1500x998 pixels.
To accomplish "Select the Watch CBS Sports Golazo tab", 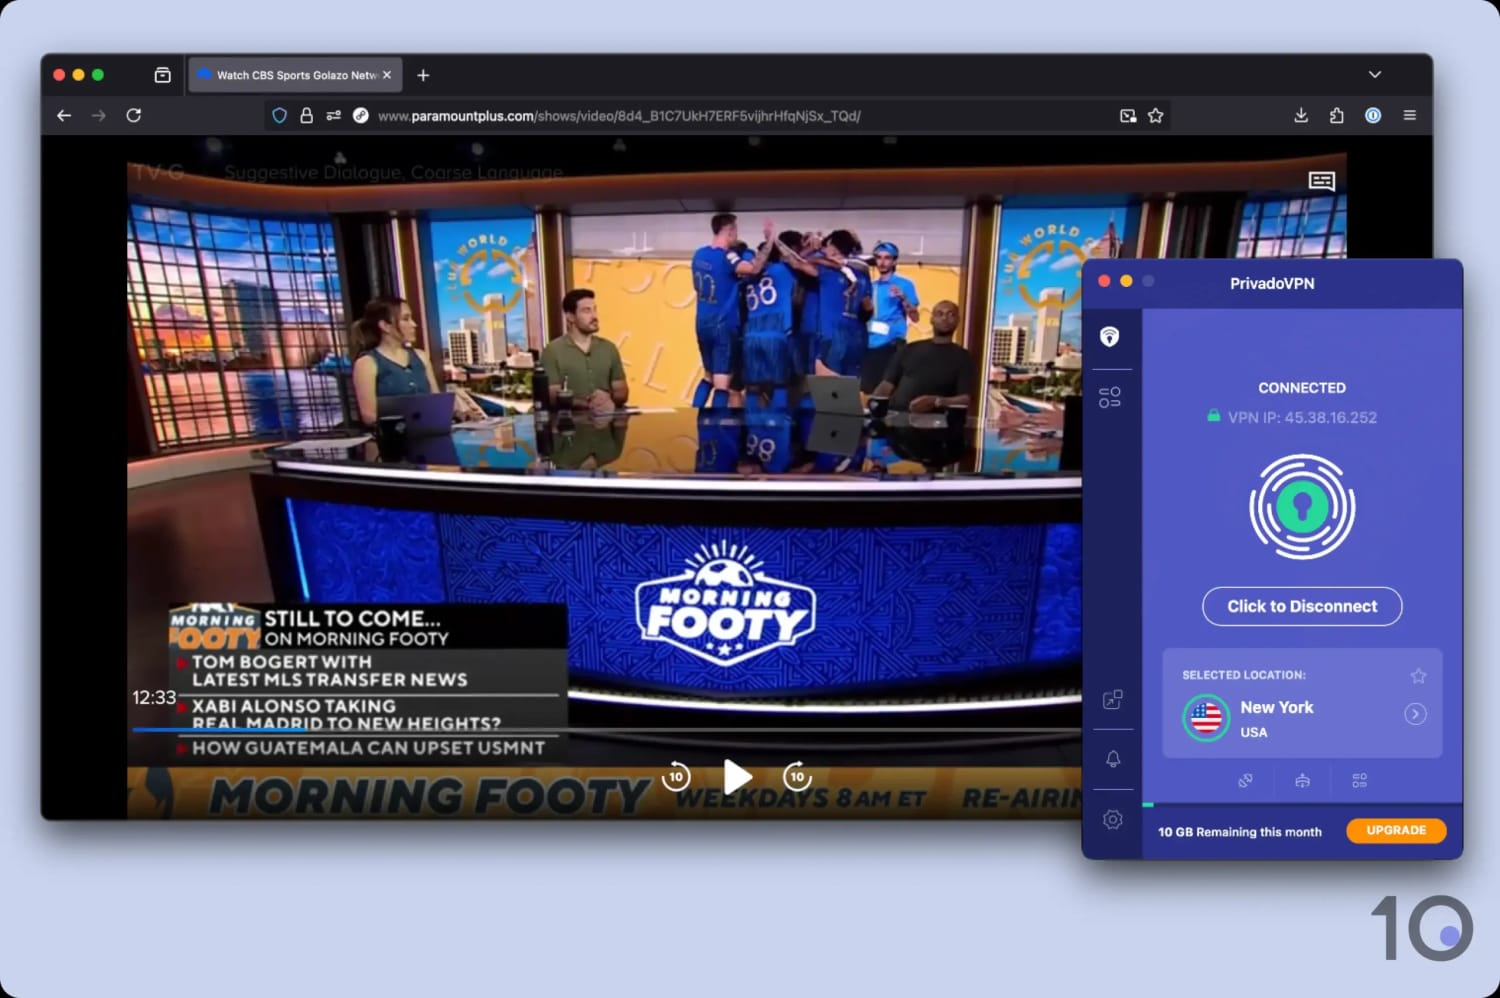I will [296, 75].
